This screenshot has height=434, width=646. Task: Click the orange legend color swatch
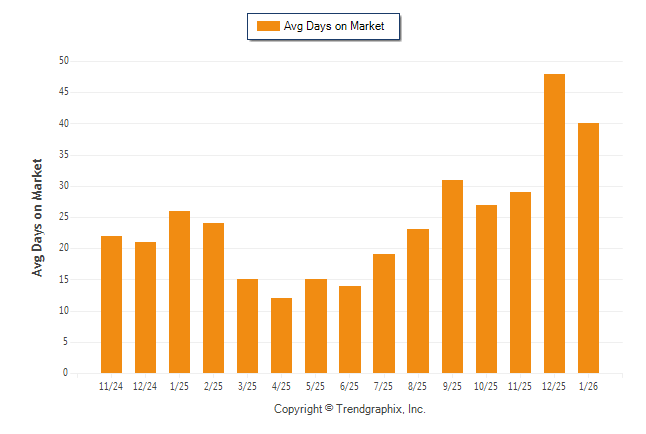pyautogui.click(x=268, y=26)
